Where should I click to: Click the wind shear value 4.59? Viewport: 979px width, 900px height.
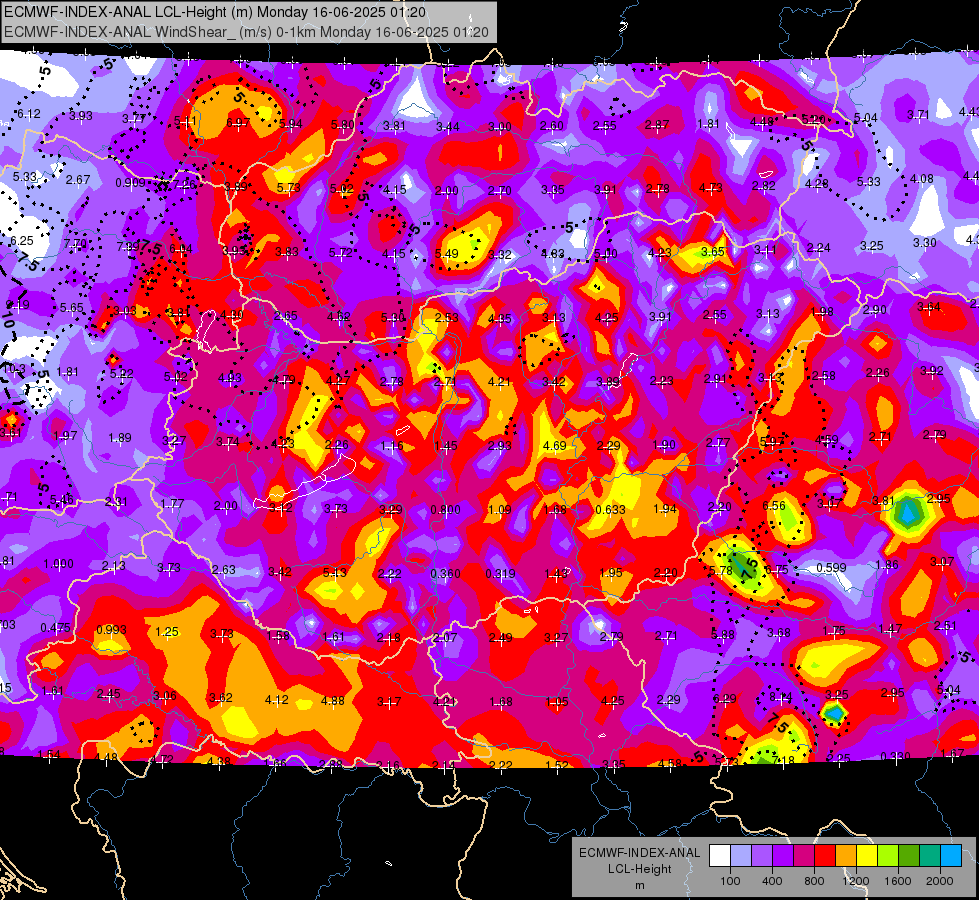click(827, 440)
